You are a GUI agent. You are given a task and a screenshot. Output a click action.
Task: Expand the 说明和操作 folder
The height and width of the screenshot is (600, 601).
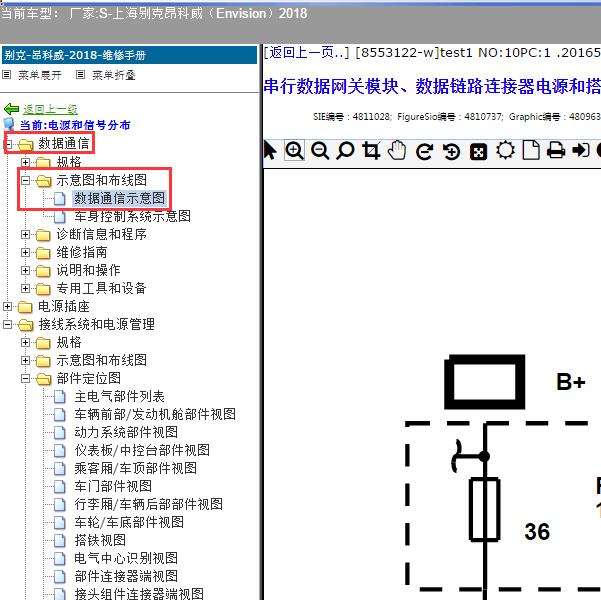click(26, 270)
